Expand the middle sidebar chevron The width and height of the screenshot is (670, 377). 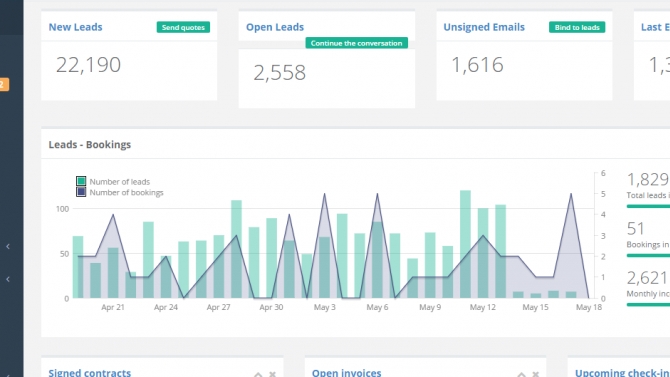pyautogui.click(x=8, y=279)
